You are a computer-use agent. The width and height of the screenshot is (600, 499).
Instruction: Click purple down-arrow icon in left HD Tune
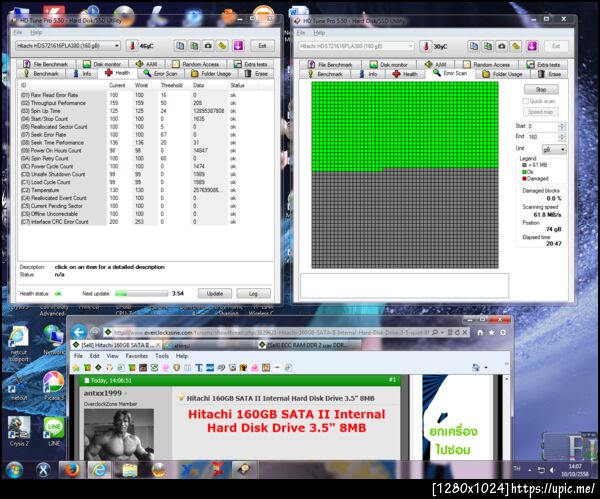238,46
